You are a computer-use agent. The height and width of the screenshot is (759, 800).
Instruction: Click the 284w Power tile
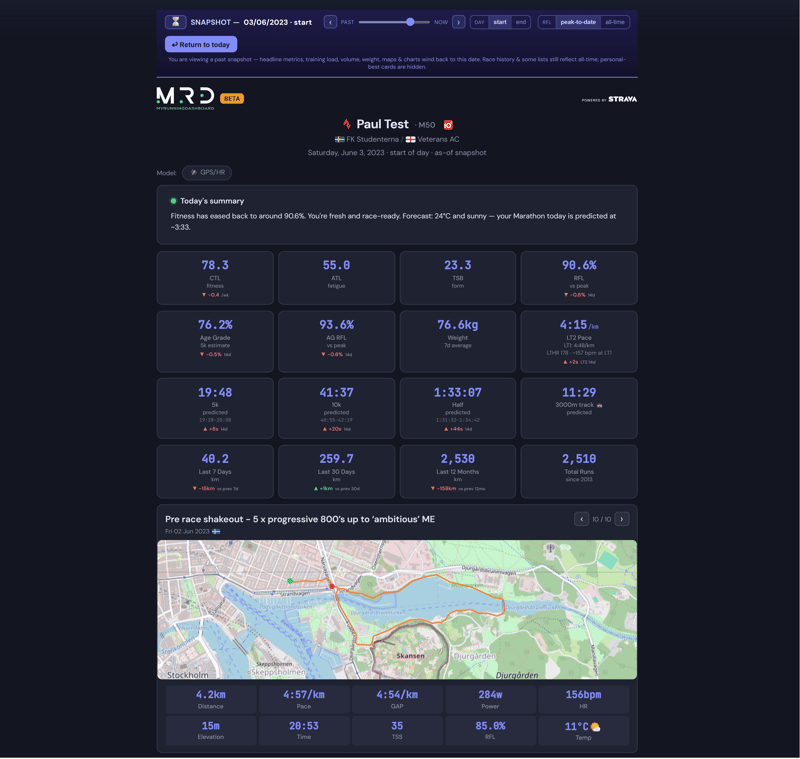[490, 699]
